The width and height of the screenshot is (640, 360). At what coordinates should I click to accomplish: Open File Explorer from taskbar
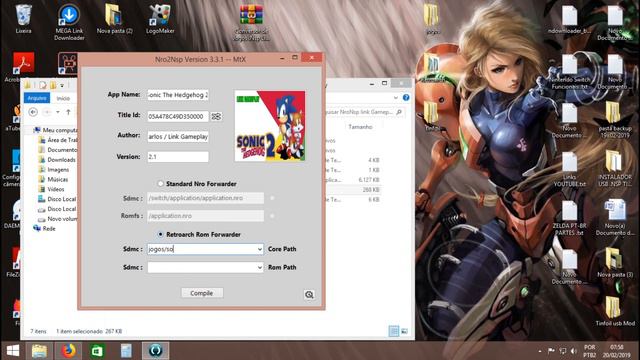40,351
